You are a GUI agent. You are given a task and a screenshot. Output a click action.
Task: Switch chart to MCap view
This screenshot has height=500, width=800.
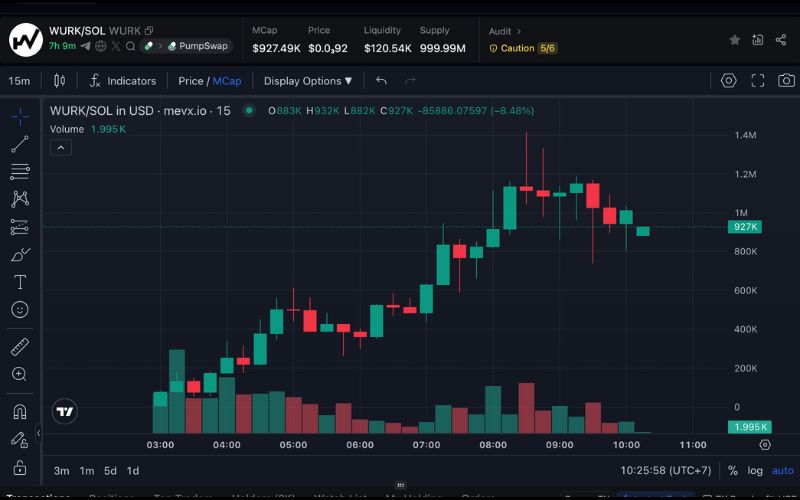pyautogui.click(x=227, y=81)
